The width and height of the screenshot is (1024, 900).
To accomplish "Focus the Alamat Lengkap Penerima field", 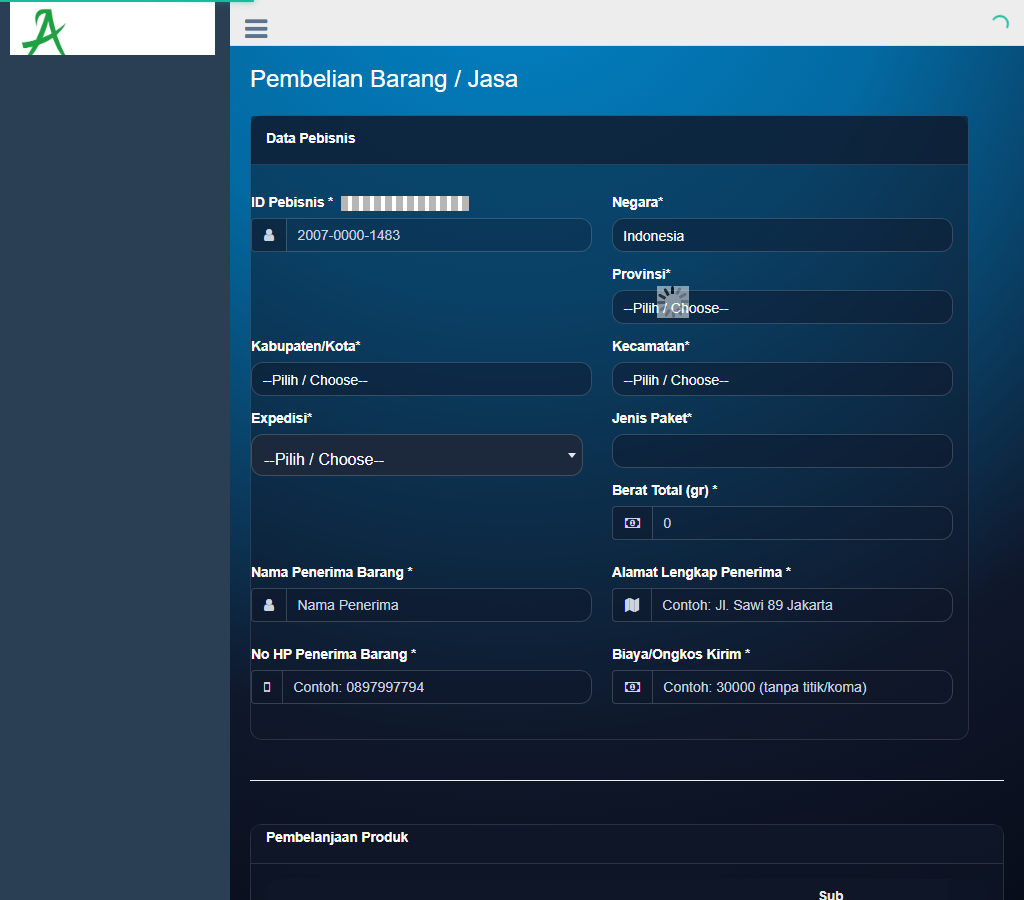I will pos(801,605).
